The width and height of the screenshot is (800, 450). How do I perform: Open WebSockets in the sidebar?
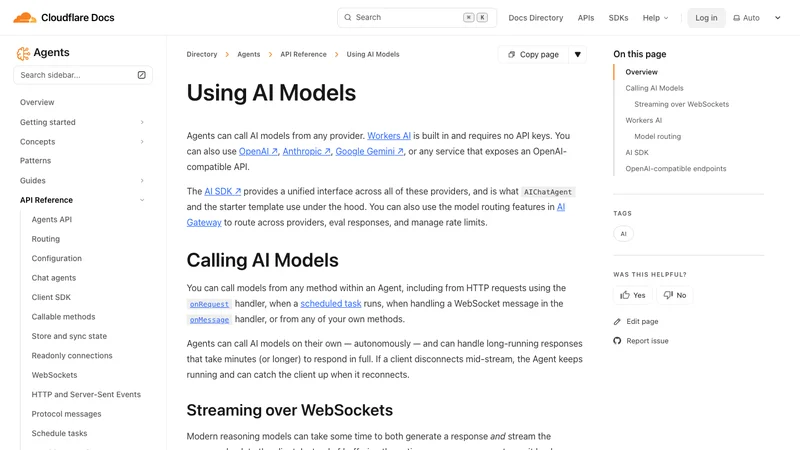click(54, 375)
